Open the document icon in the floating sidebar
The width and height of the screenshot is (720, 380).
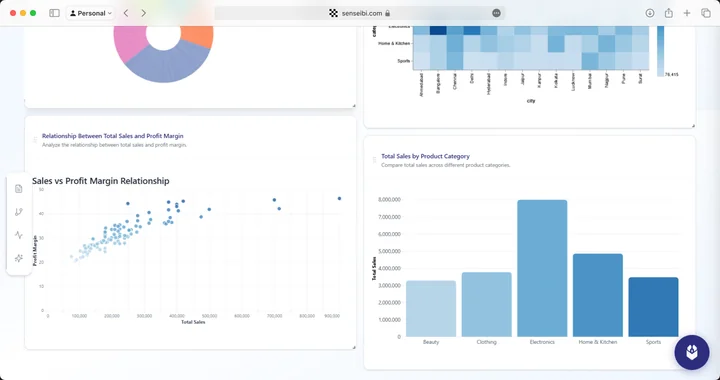pos(18,189)
